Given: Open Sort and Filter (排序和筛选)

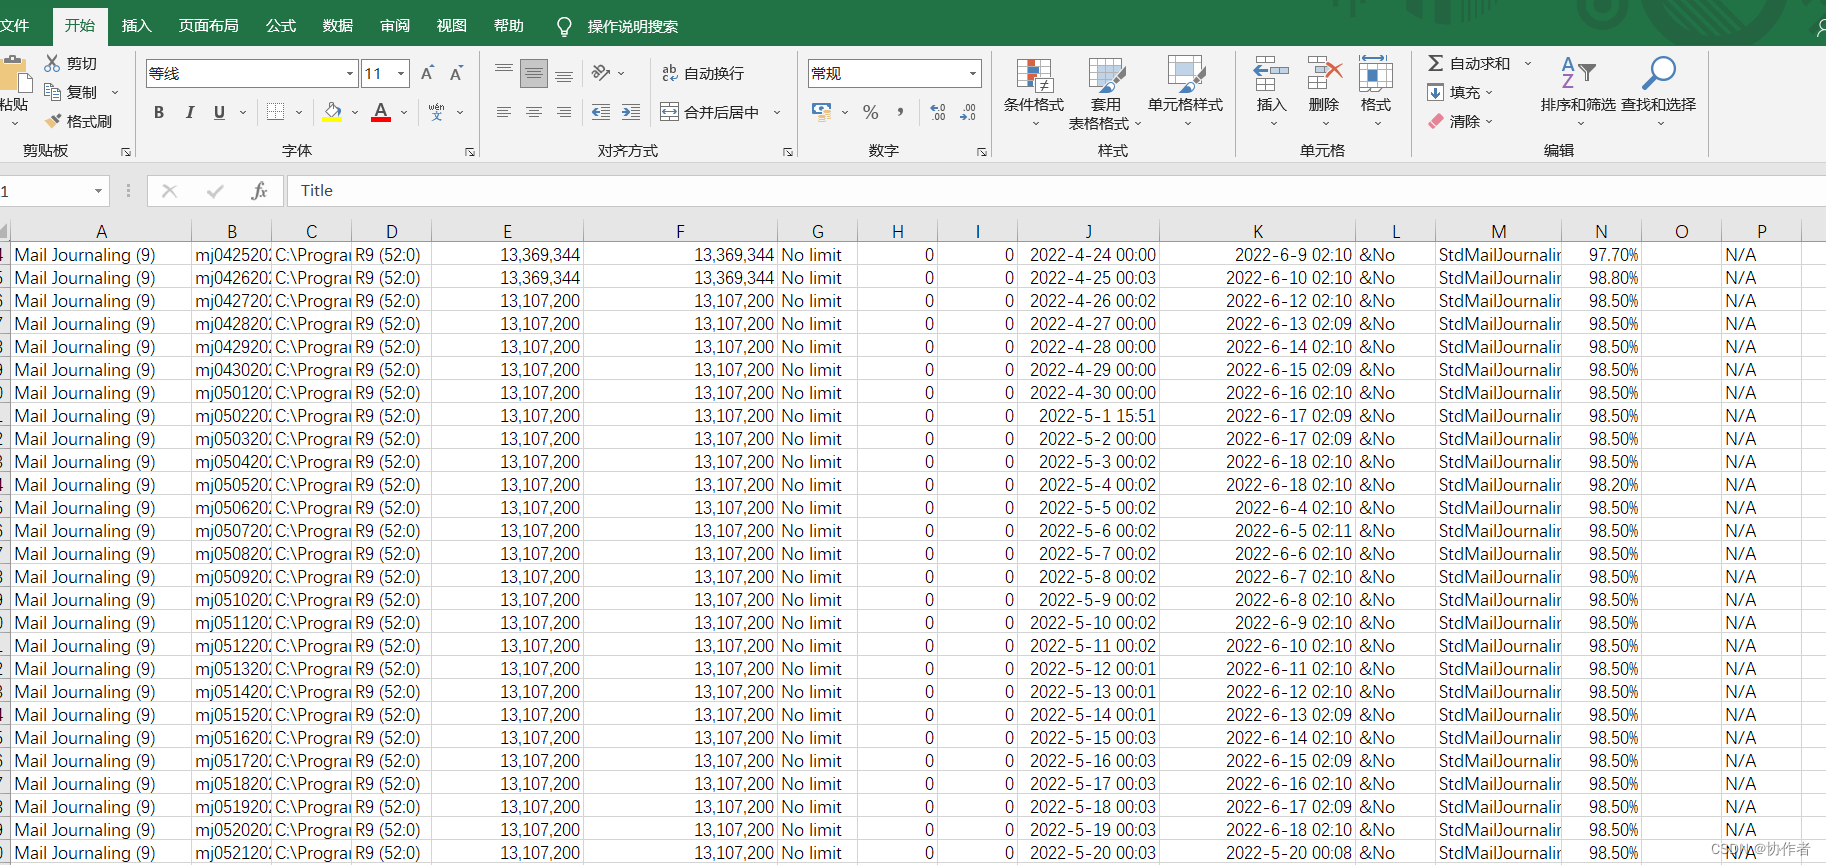Looking at the screenshot, I should 1578,93.
